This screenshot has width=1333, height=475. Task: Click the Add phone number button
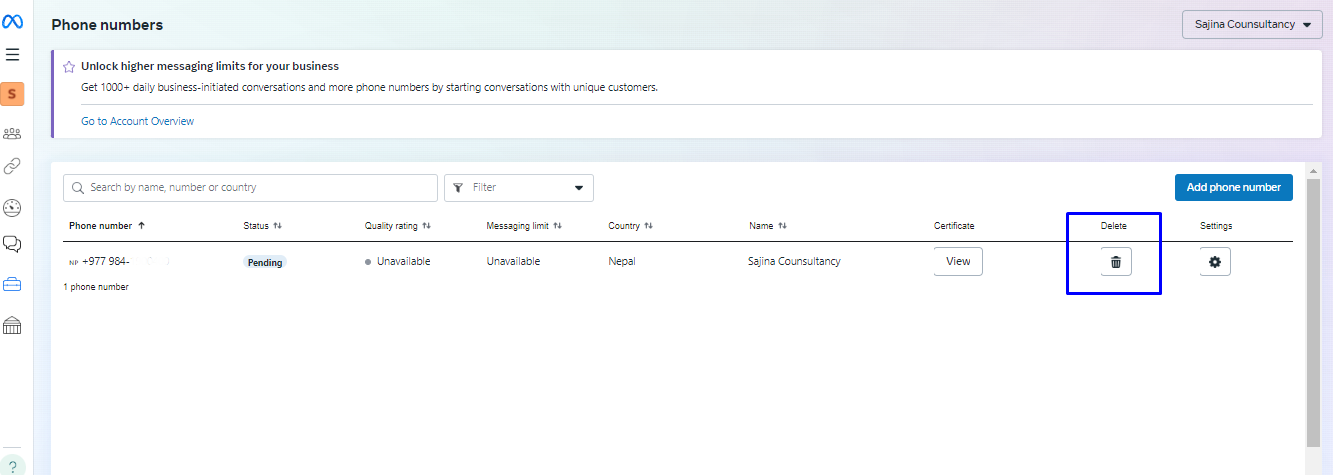(x=1233, y=187)
